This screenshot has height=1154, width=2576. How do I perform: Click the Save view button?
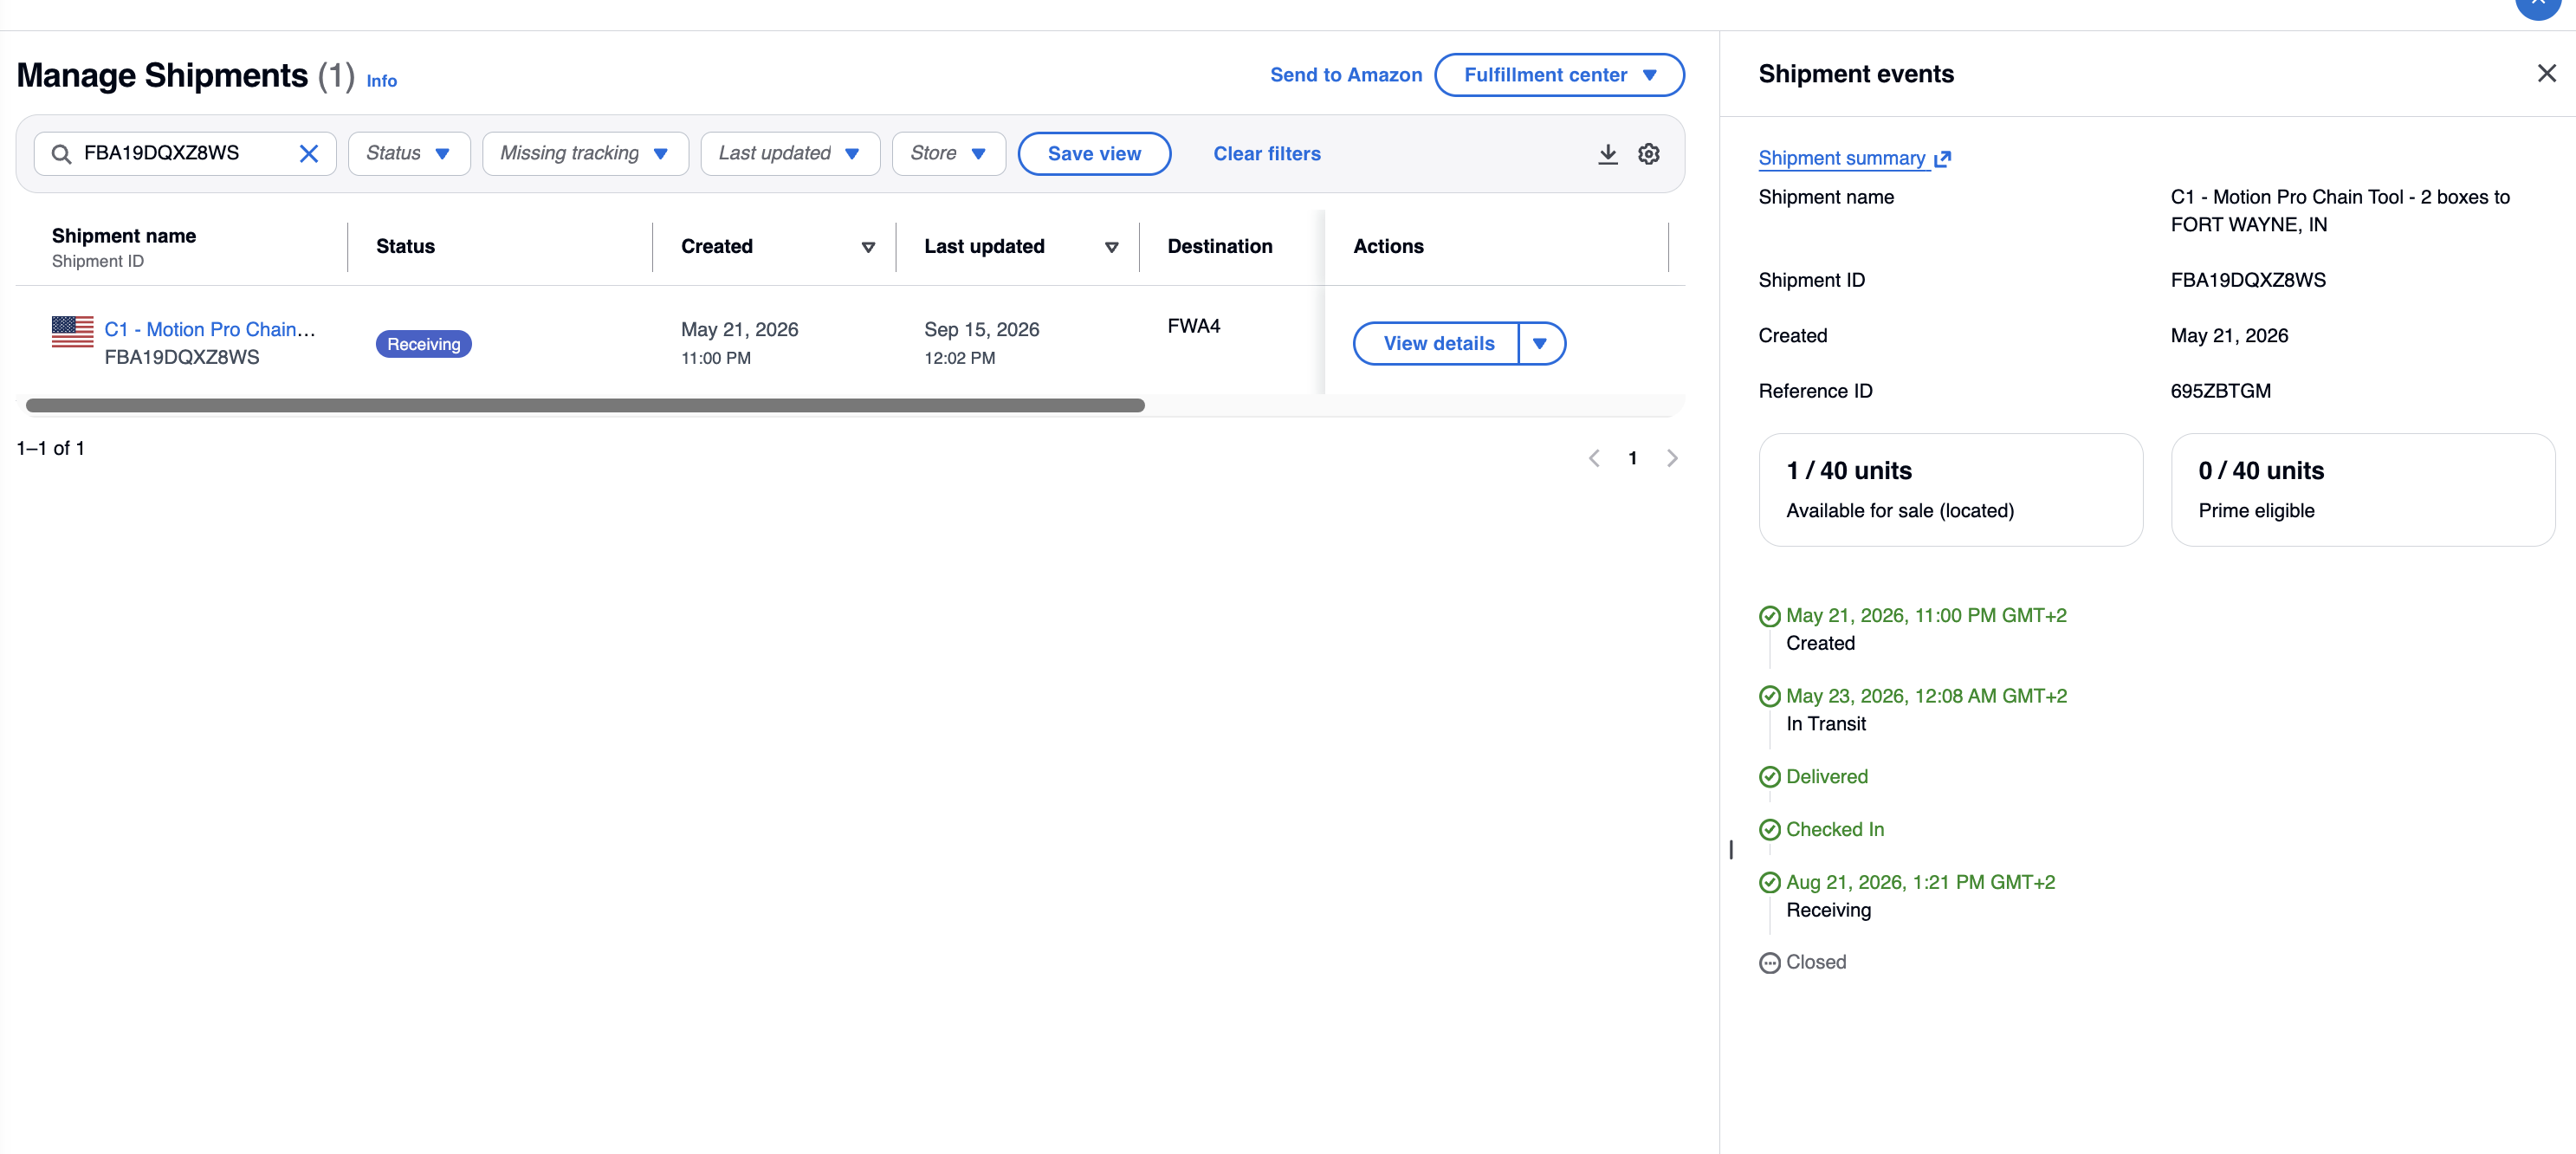[1094, 154]
